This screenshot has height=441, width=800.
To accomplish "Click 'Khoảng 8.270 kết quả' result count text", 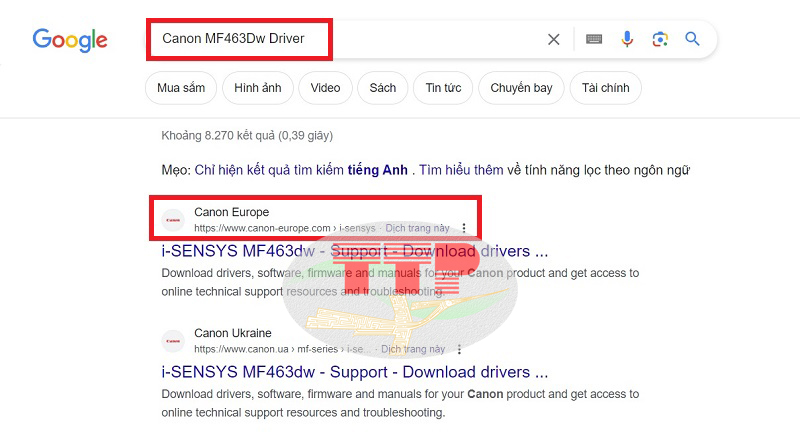I will tap(247, 135).
